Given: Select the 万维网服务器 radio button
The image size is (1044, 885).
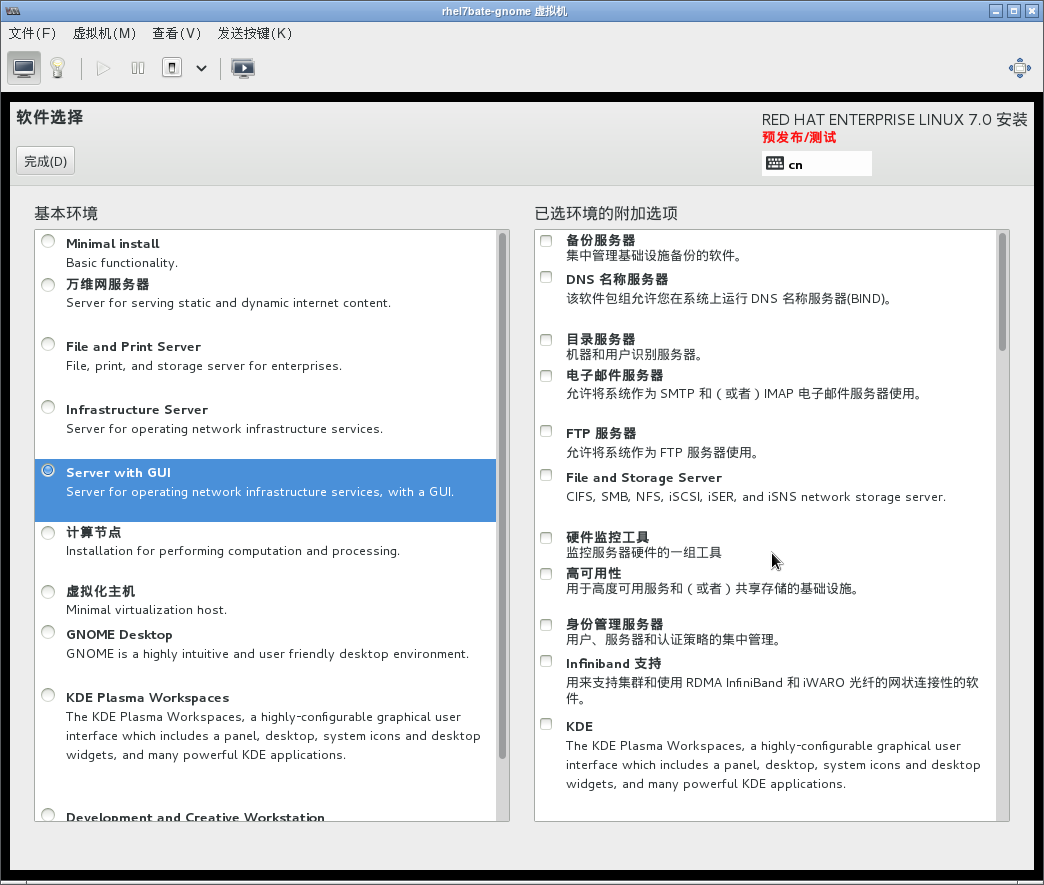Looking at the screenshot, I should pos(48,285).
